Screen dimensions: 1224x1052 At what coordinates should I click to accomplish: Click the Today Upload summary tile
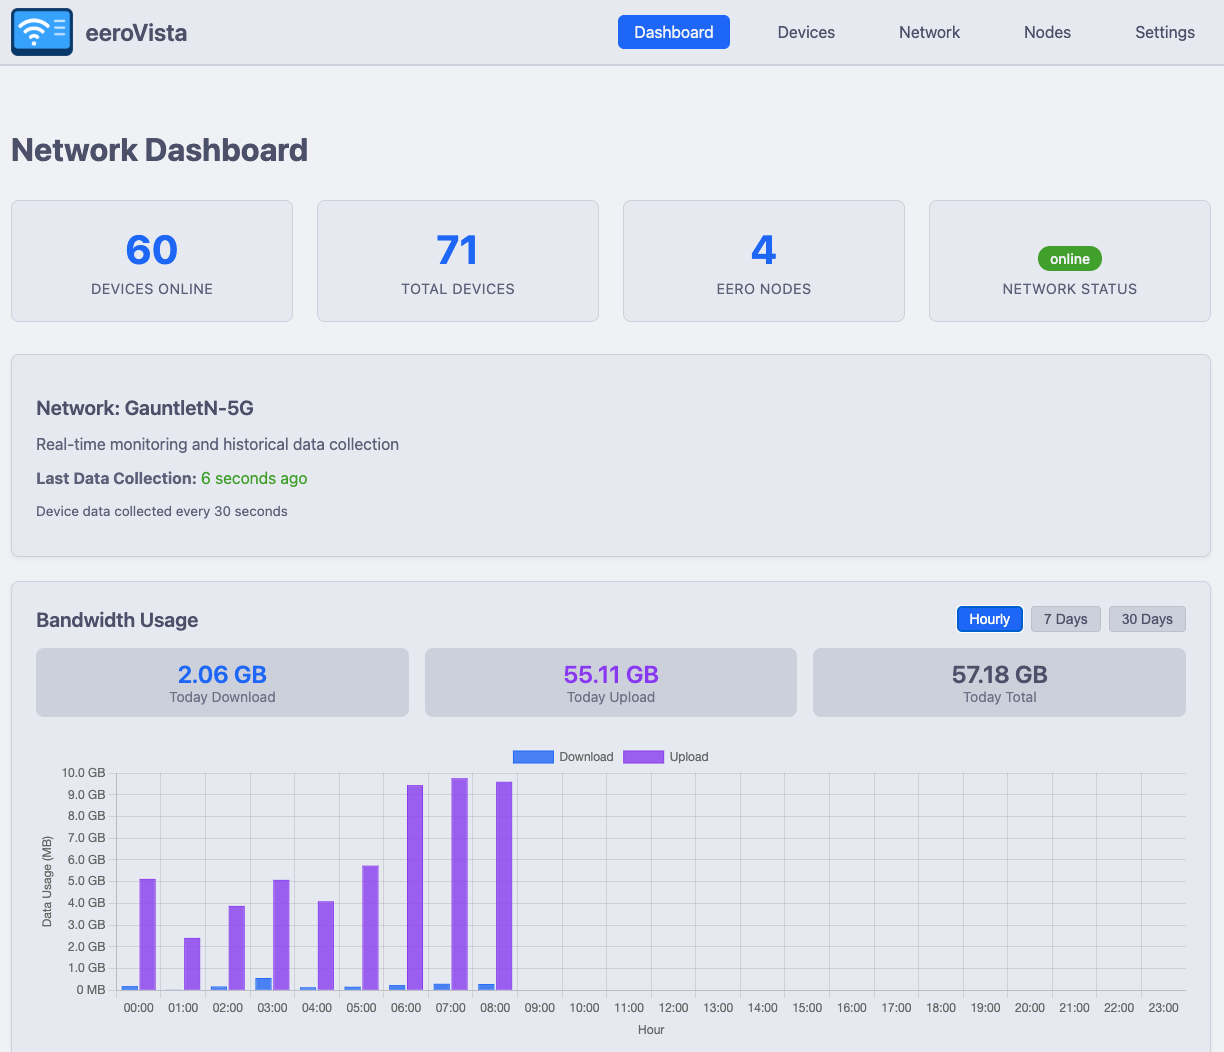pyautogui.click(x=611, y=683)
